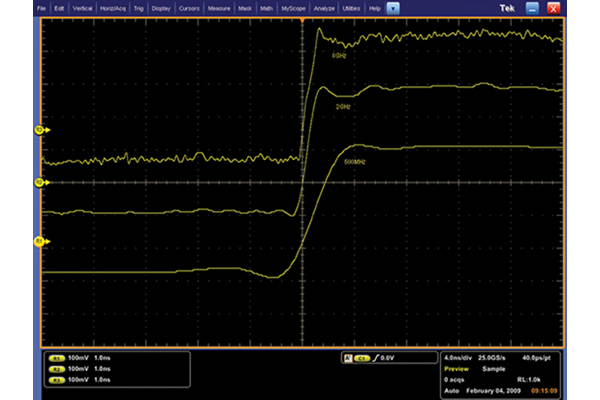Viewport: 600px width, 400px height.
Task: Click the C1 trigger source badge
Action: point(362,357)
